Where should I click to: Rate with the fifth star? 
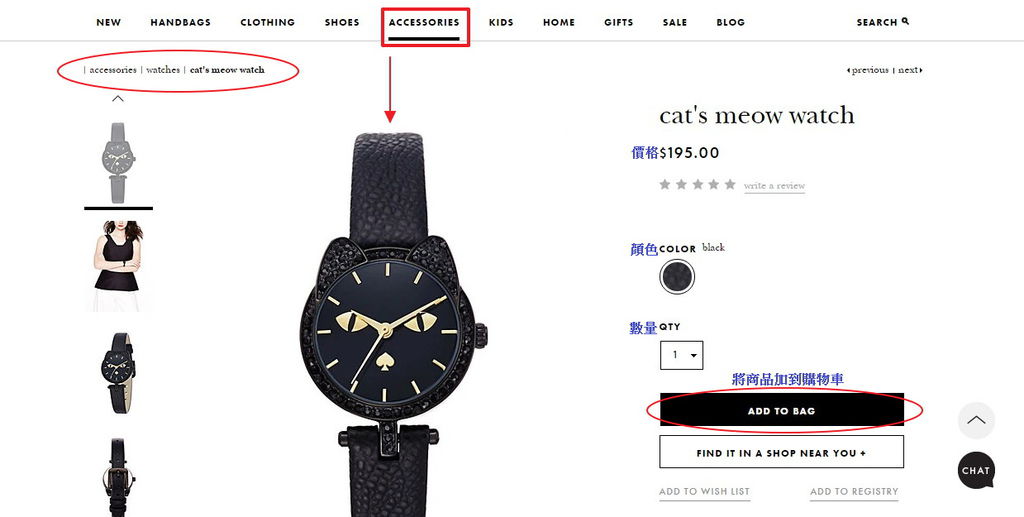[730, 184]
